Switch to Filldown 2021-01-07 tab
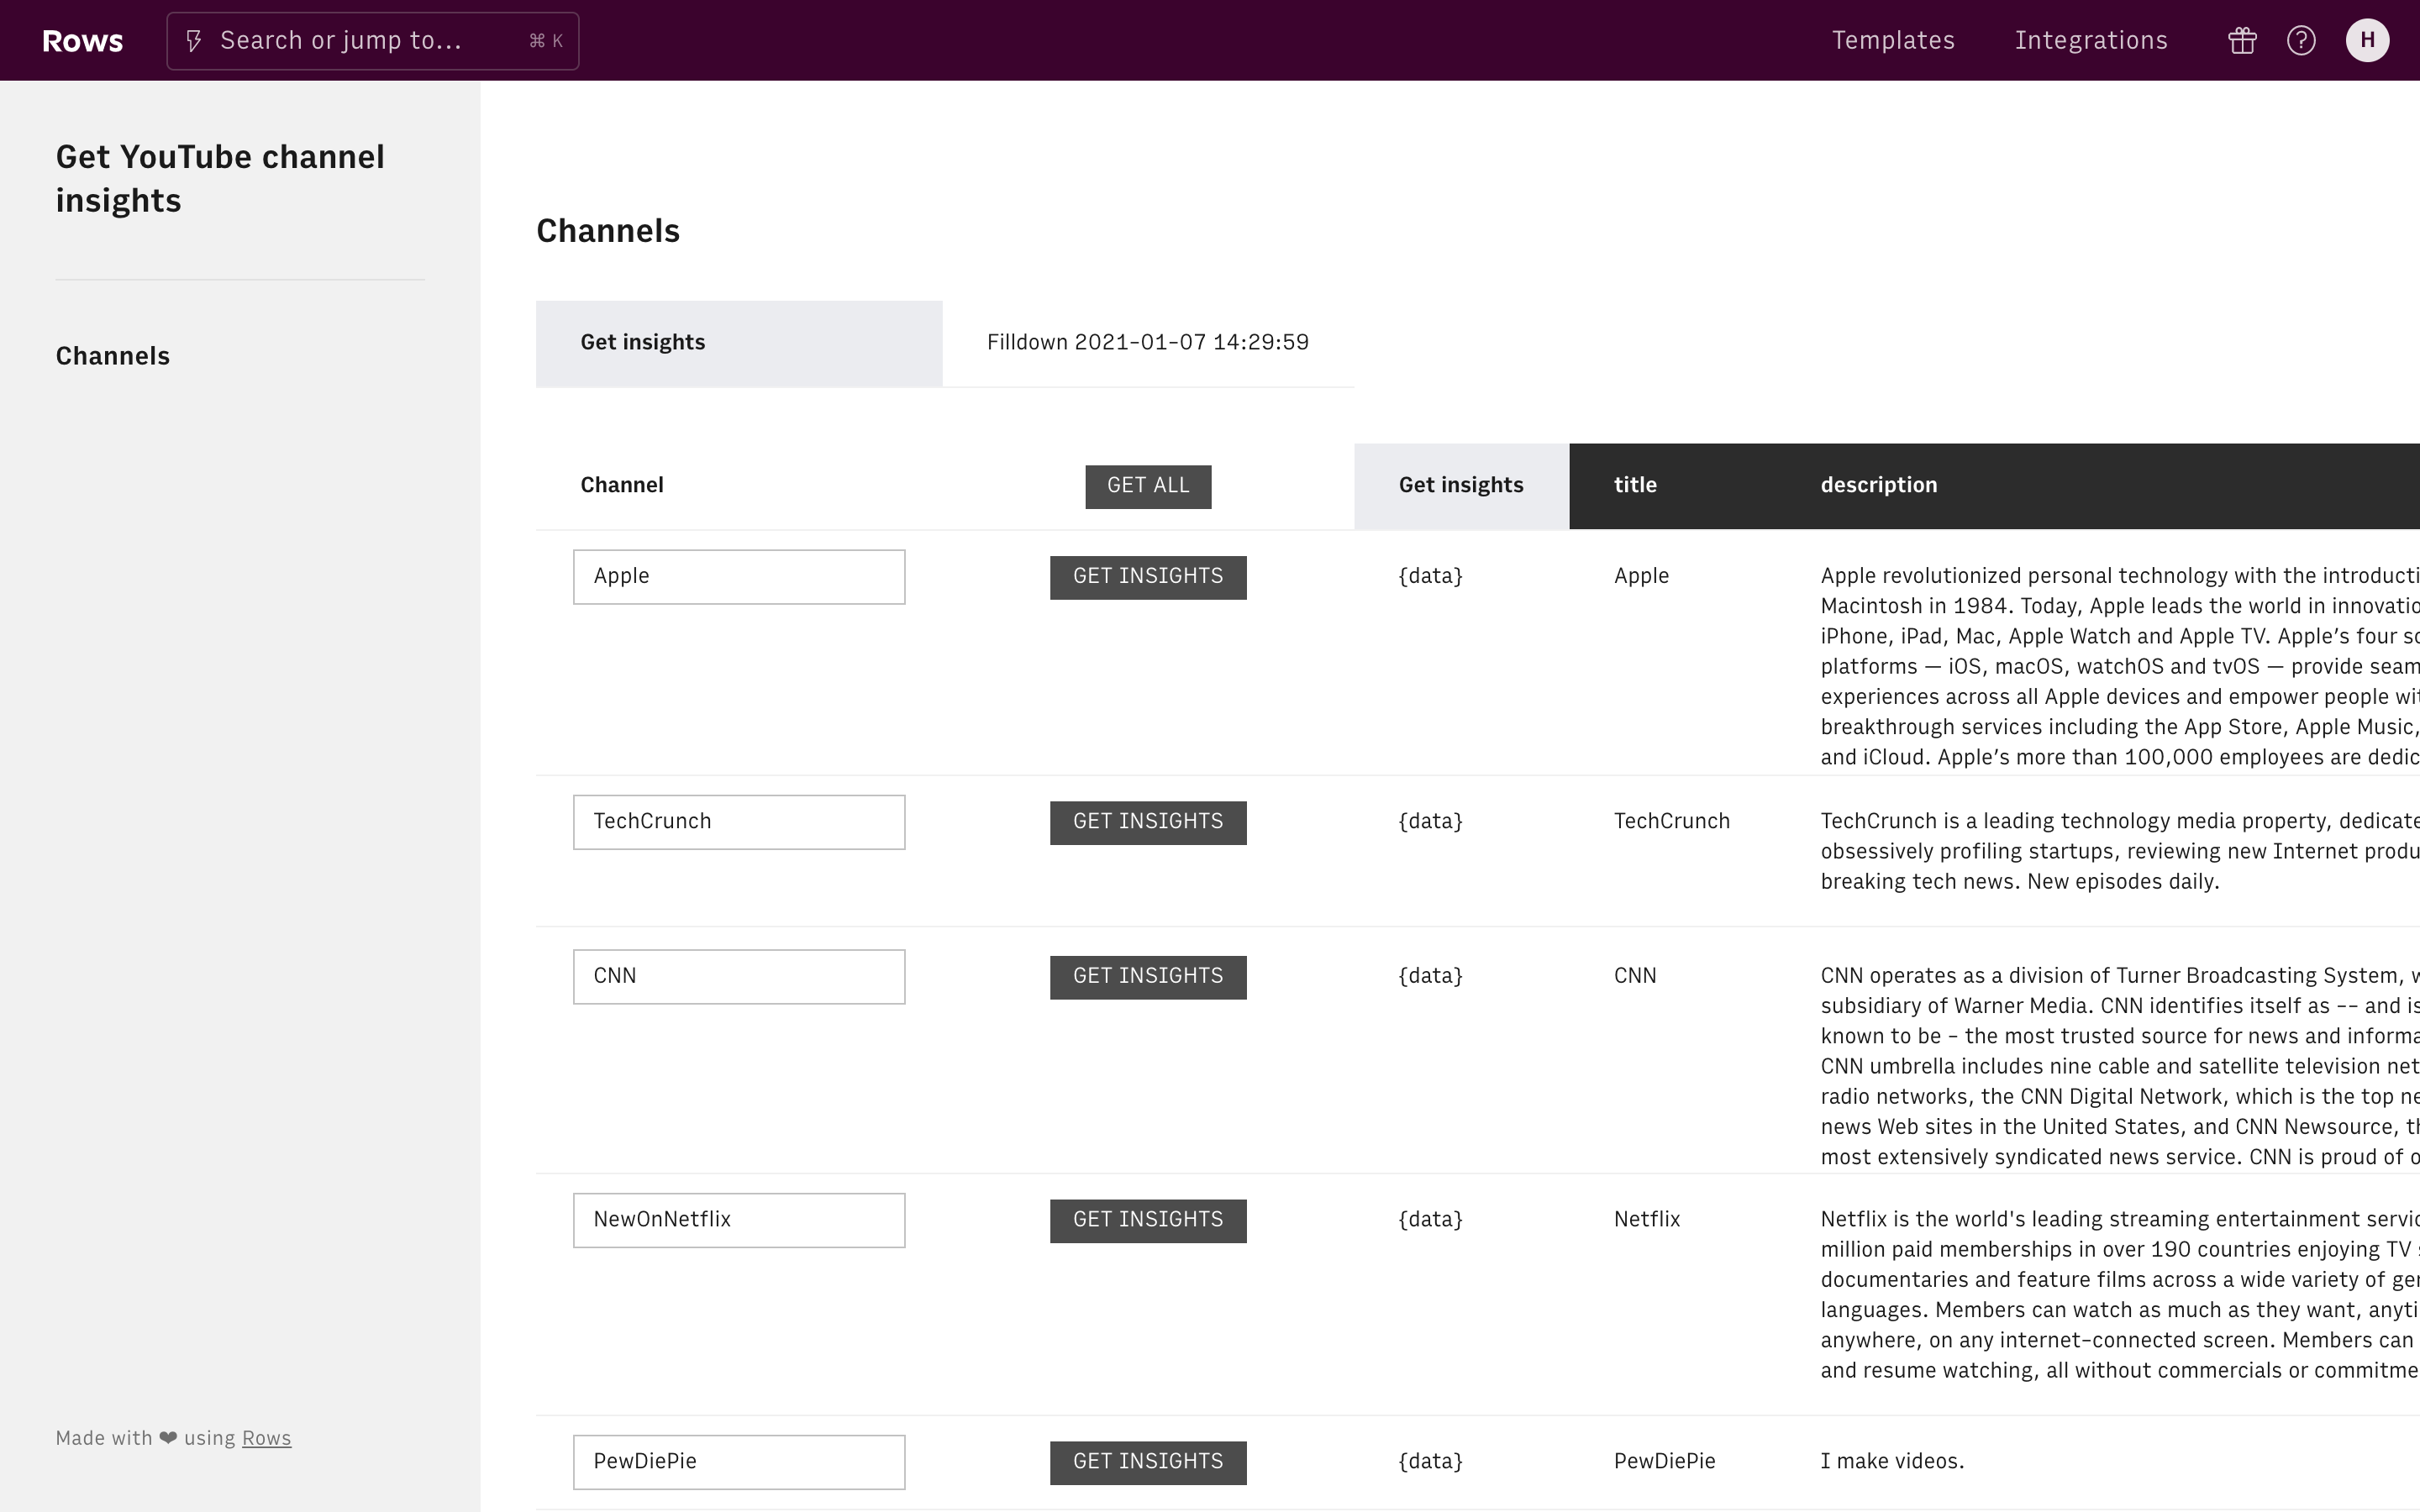The height and width of the screenshot is (1512, 2420). (1147, 343)
